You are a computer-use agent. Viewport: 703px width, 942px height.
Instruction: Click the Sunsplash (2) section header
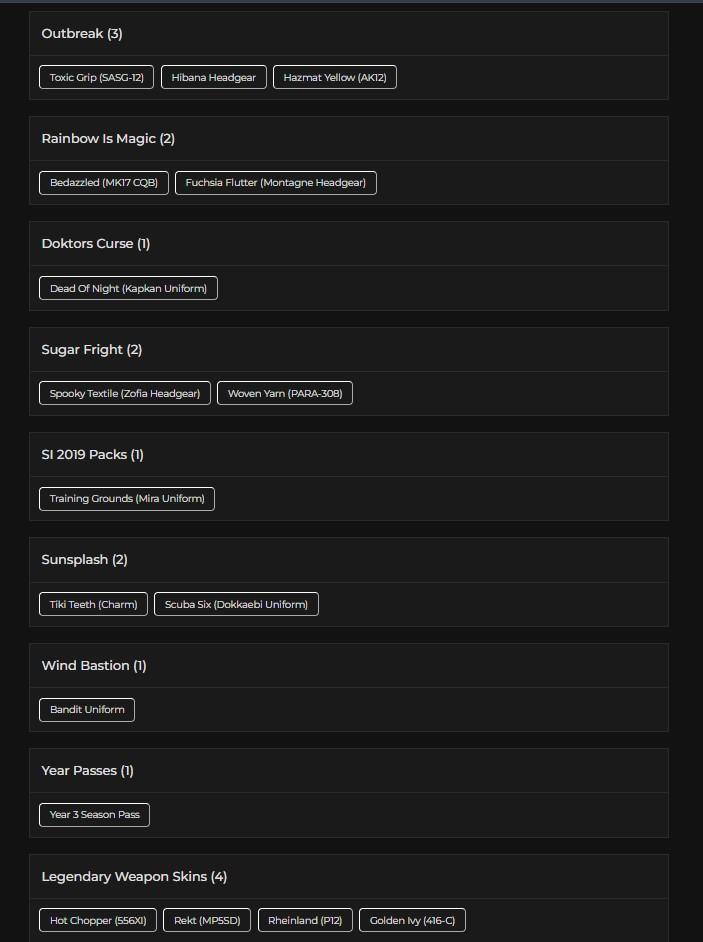(x=84, y=560)
